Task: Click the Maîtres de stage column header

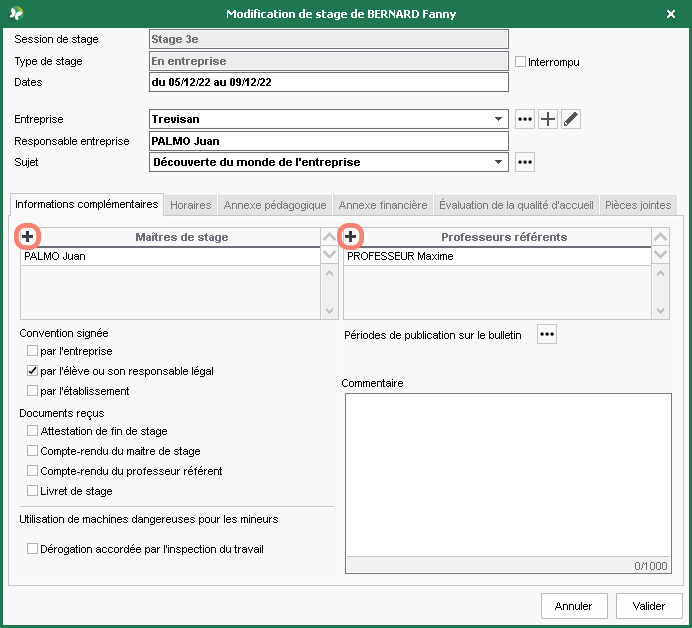Action: [x=182, y=237]
